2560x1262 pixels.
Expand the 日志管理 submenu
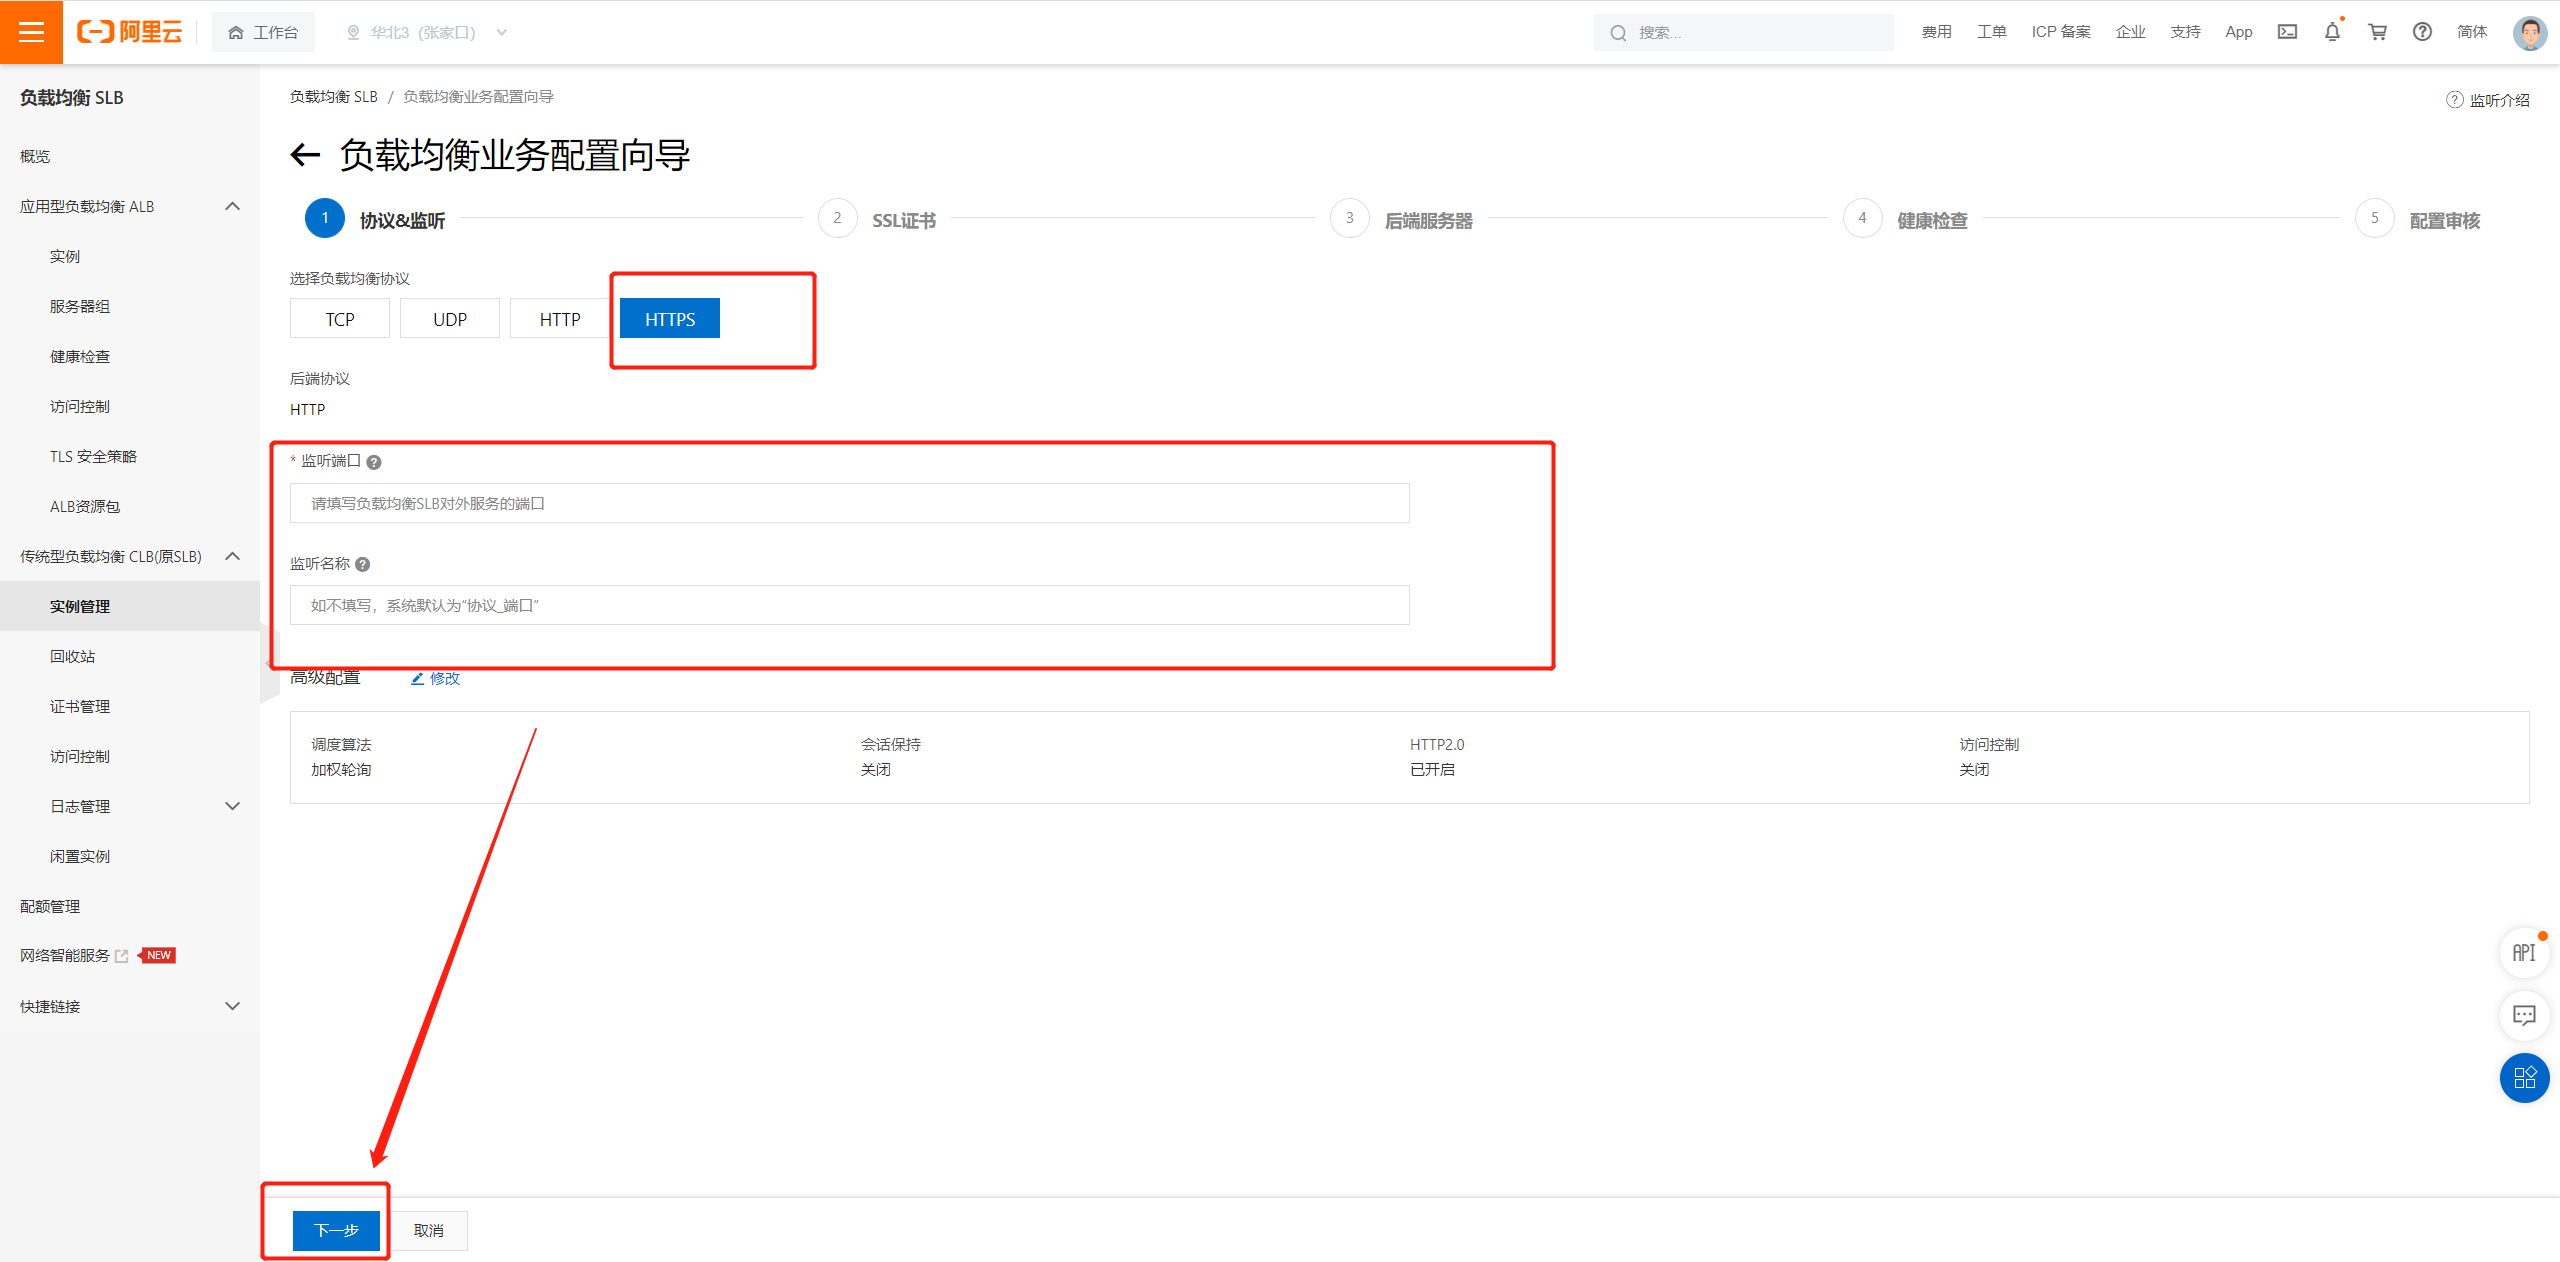pos(232,806)
